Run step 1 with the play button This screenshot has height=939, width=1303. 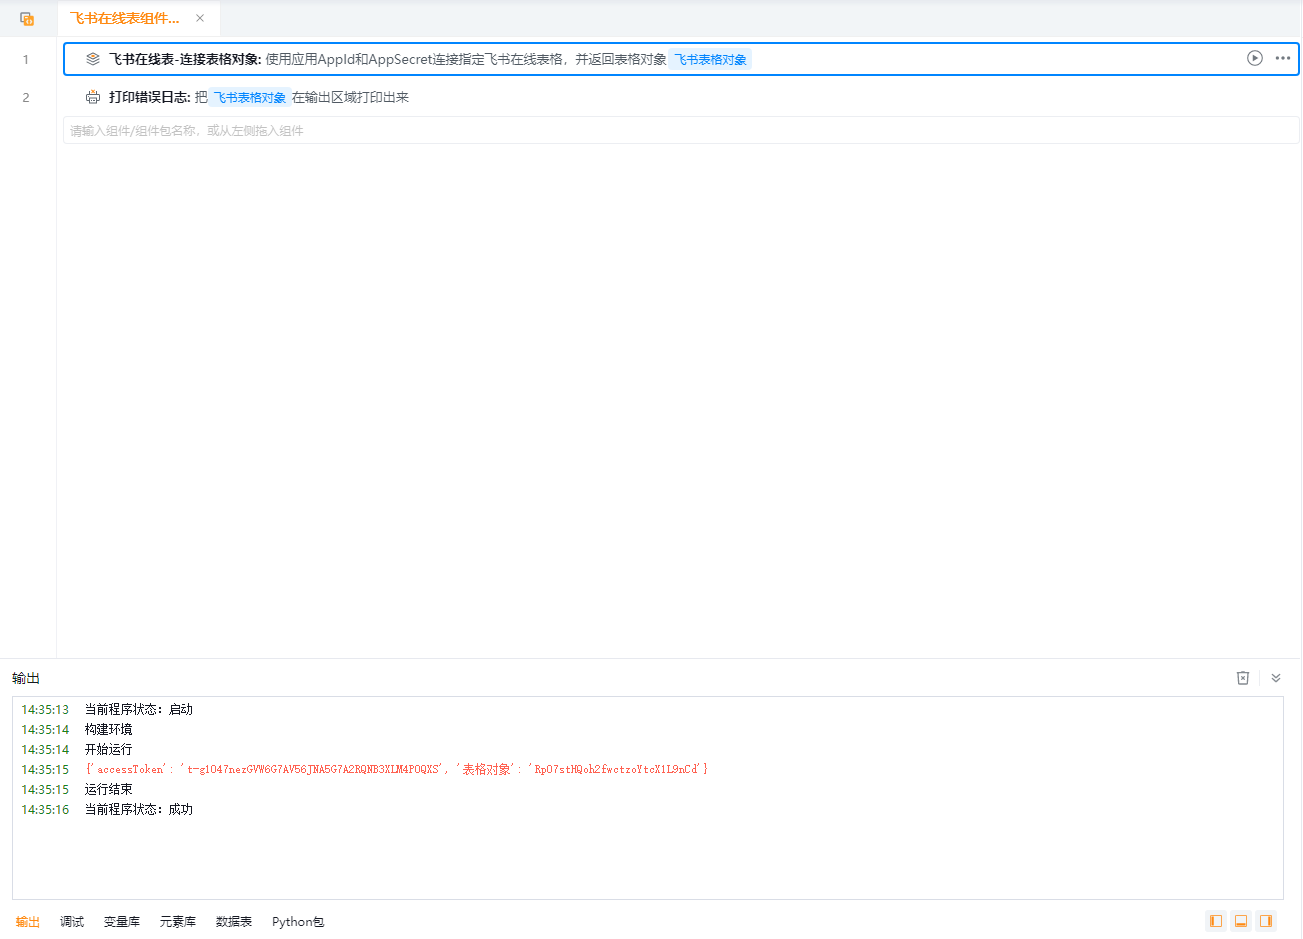(1255, 58)
